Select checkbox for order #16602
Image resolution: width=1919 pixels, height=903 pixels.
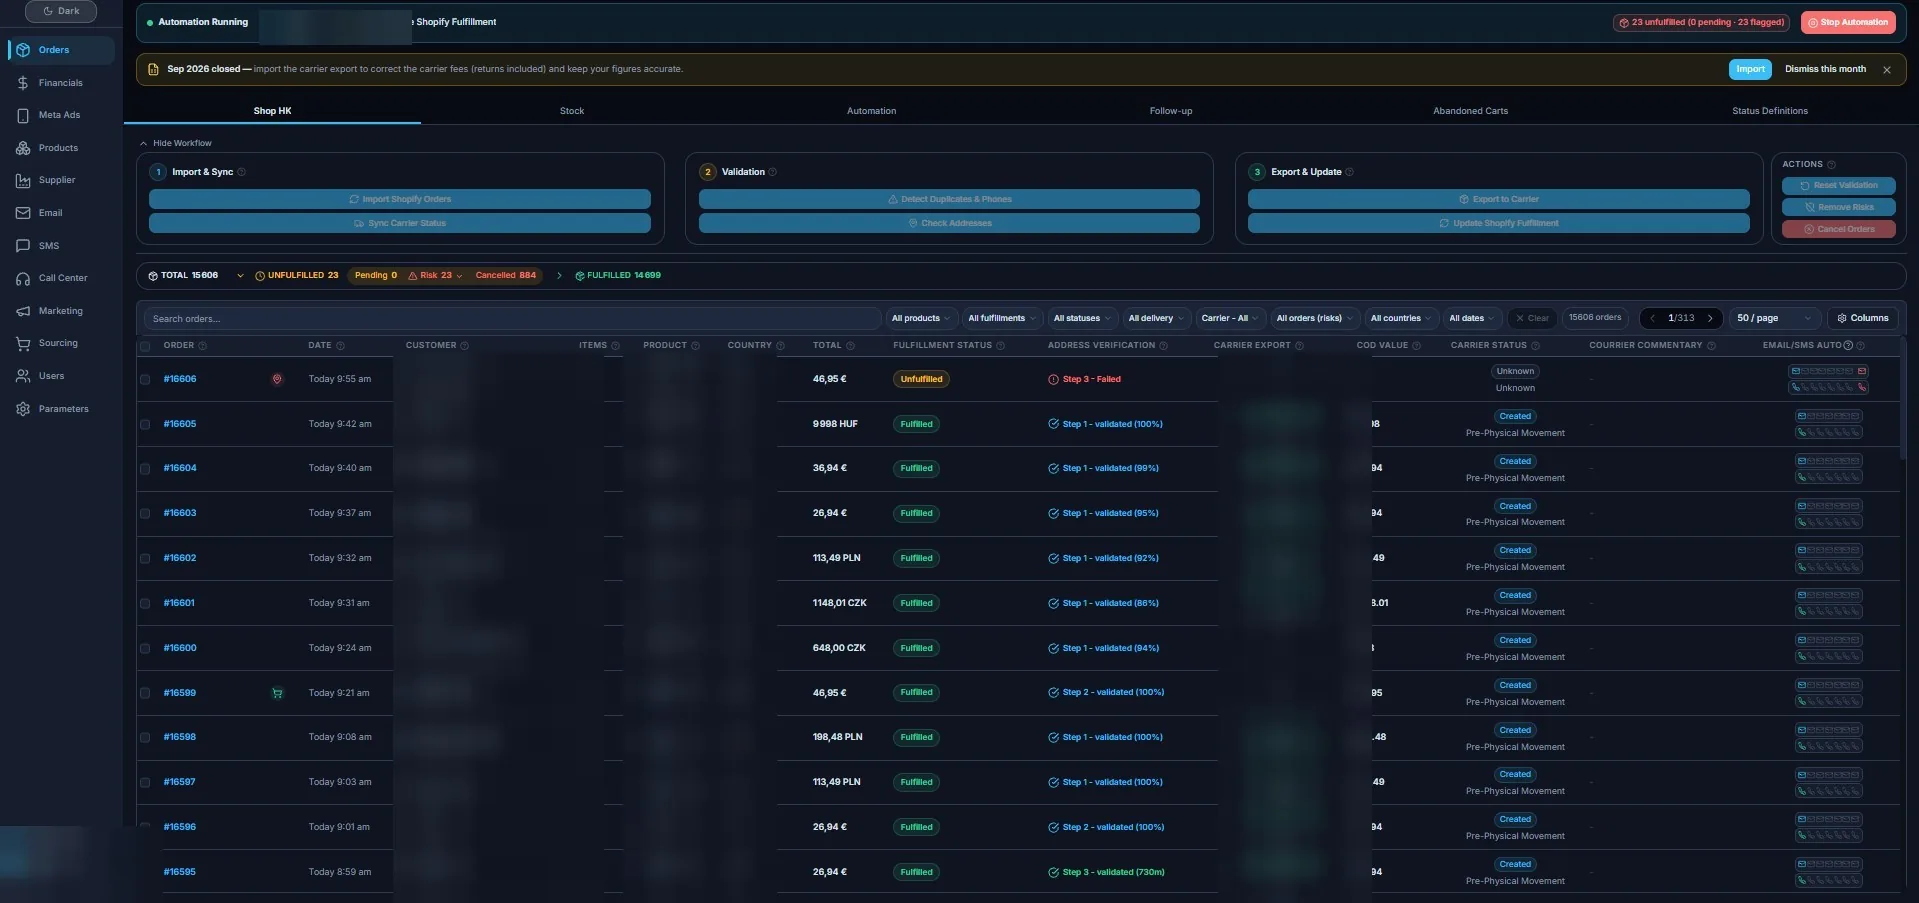145,559
